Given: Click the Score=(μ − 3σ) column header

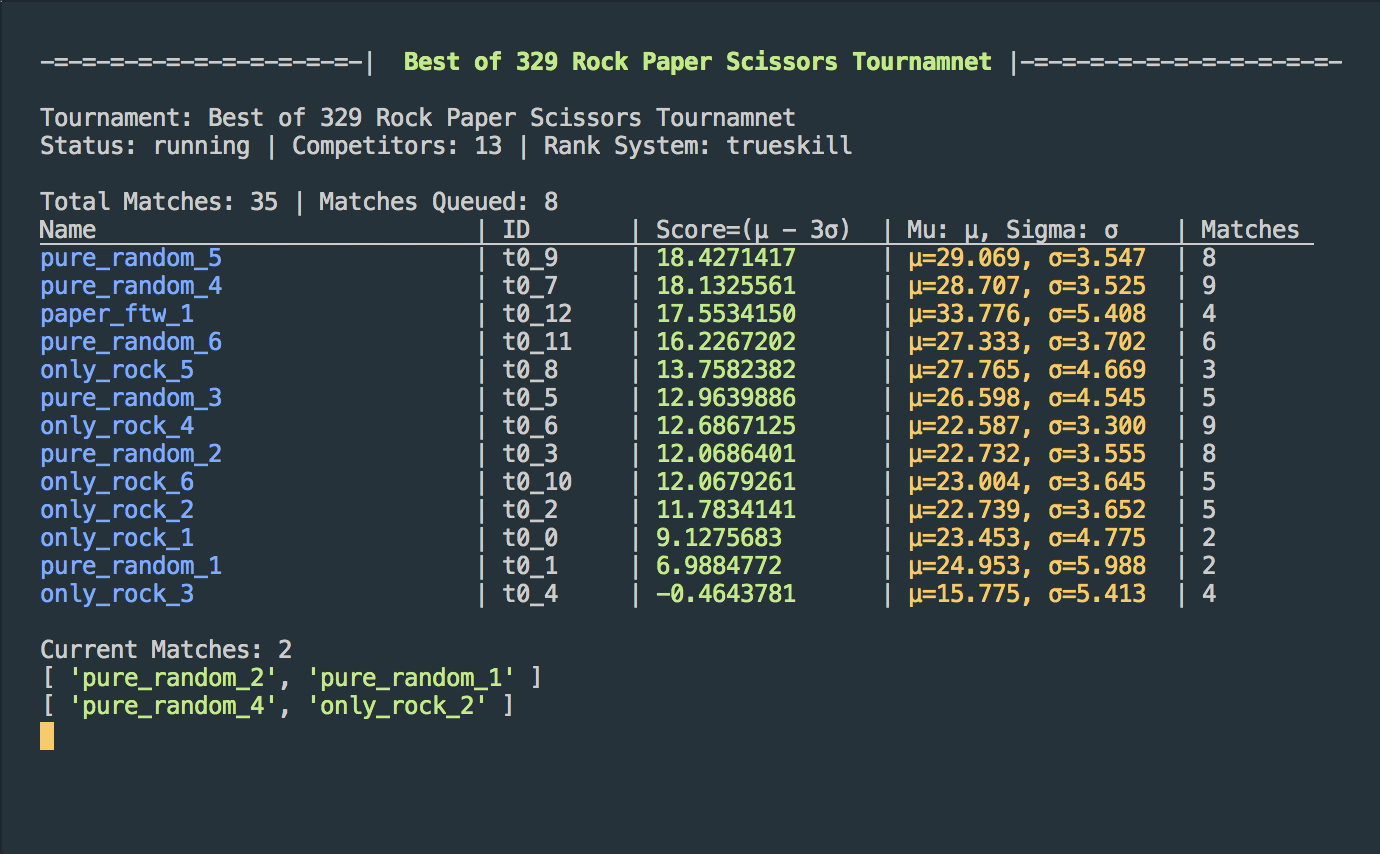Looking at the screenshot, I should tap(753, 230).
